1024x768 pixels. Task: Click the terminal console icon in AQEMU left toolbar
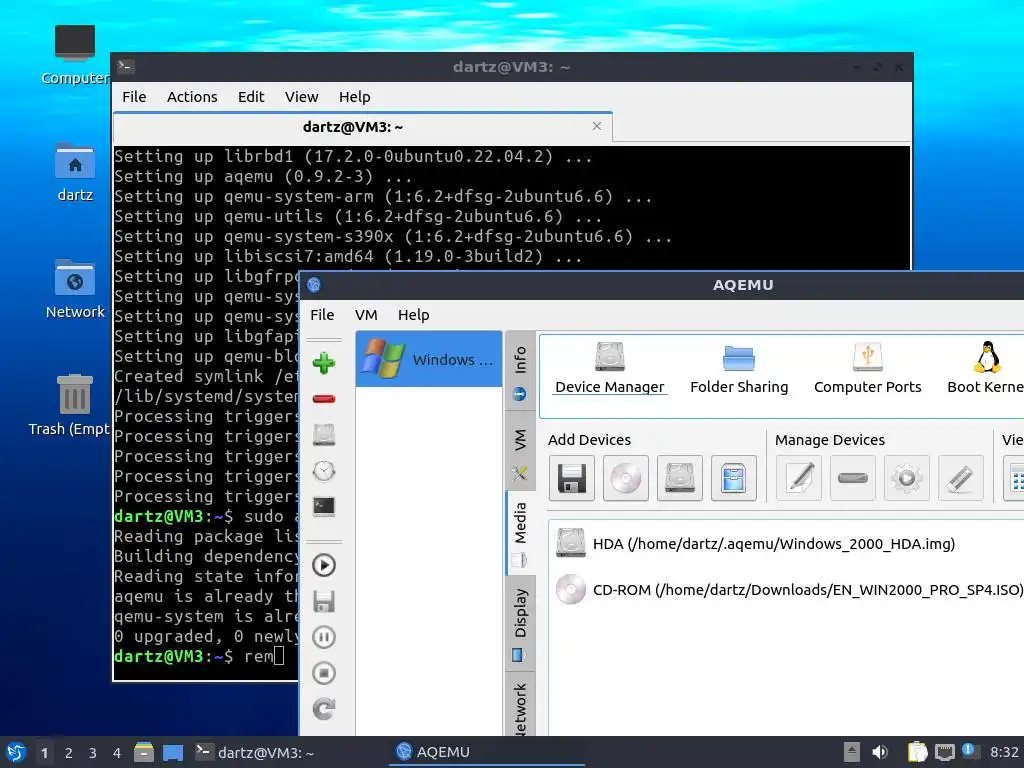click(323, 506)
